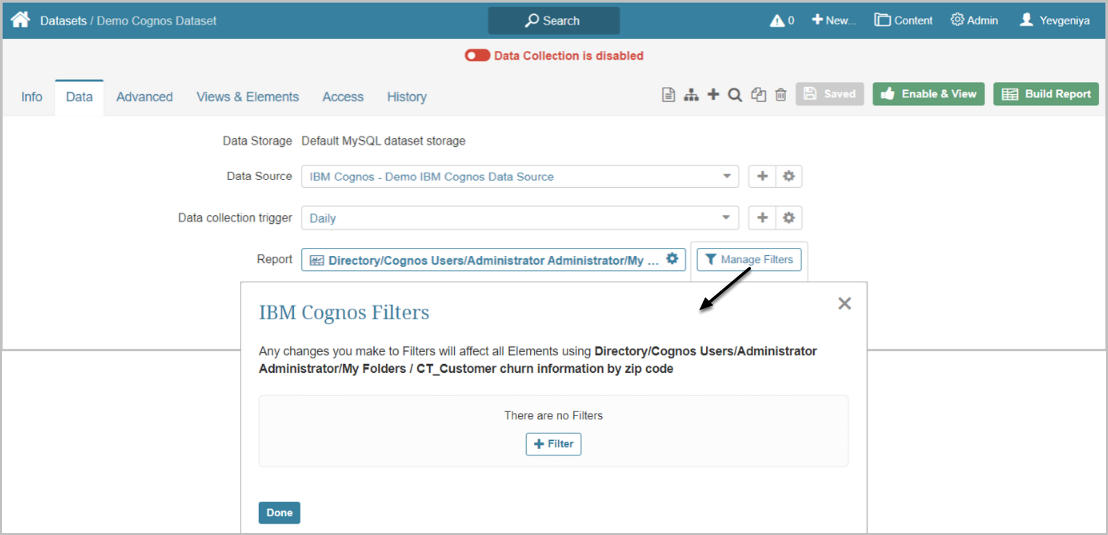Viewport: 1108px width, 535px height.
Task: Expand the Data collection trigger dropdown
Action: (x=520, y=218)
